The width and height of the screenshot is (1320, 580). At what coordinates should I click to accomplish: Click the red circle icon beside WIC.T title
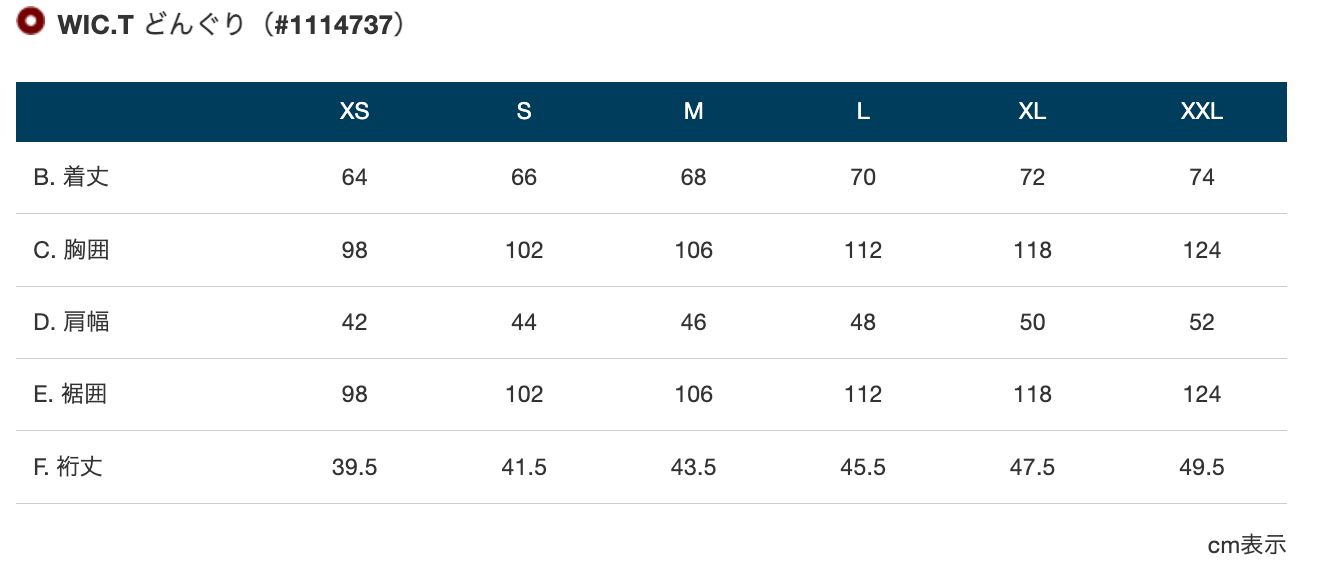coord(31,22)
